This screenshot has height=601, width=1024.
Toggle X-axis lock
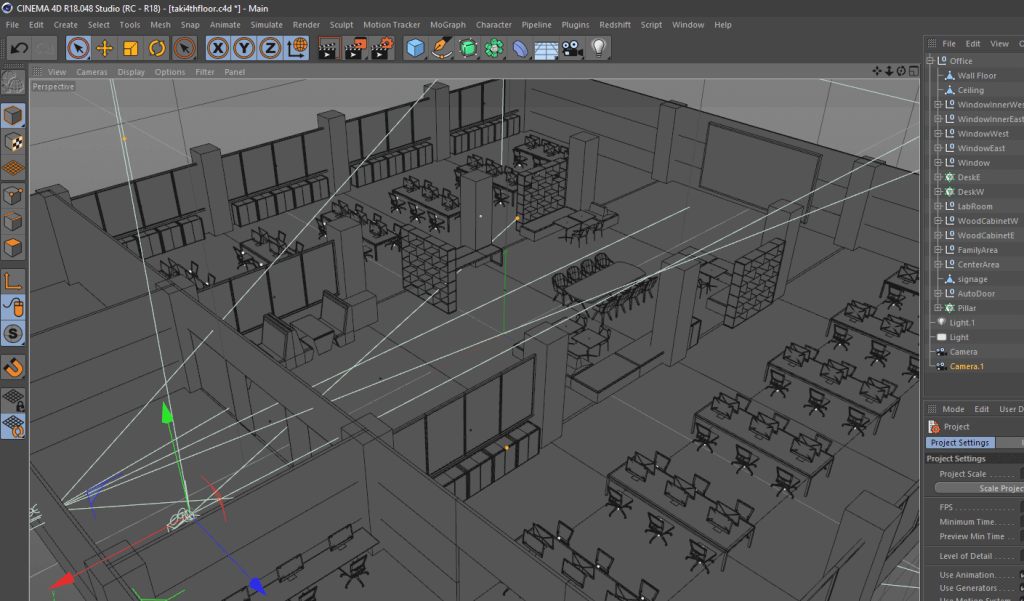click(x=217, y=48)
